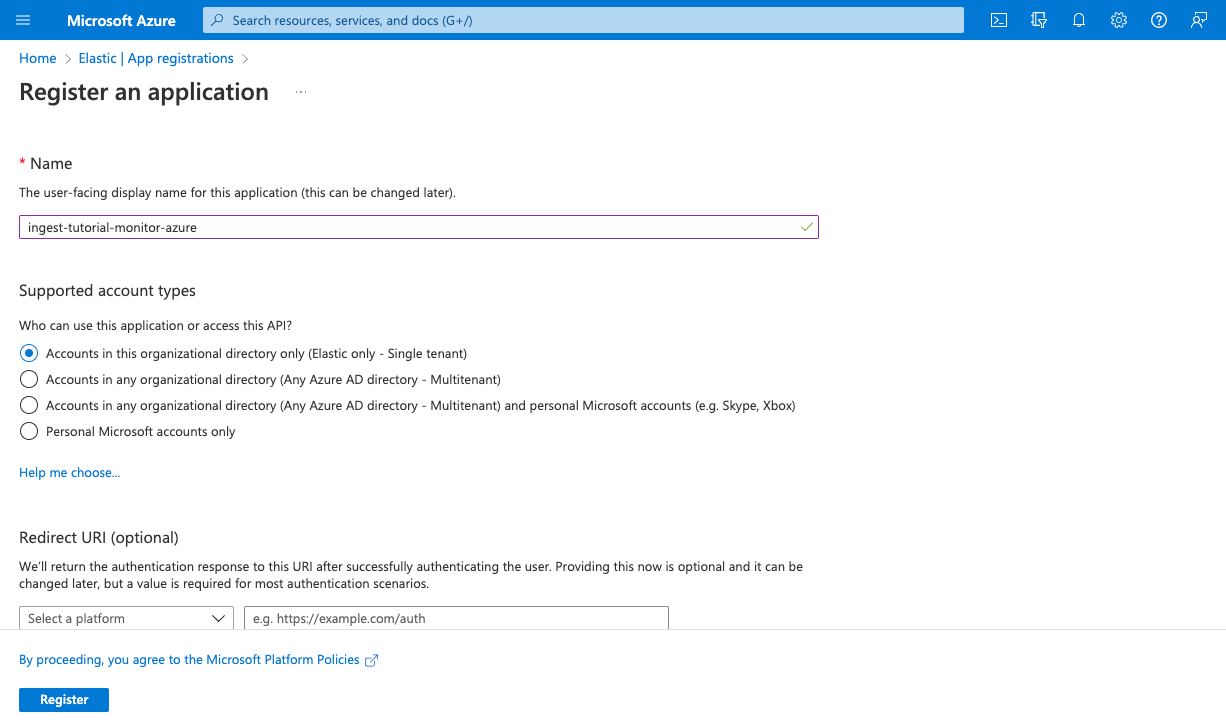Click the Microsoft Azure logo
This screenshot has height=723, width=1226.
click(x=120, y=19)
